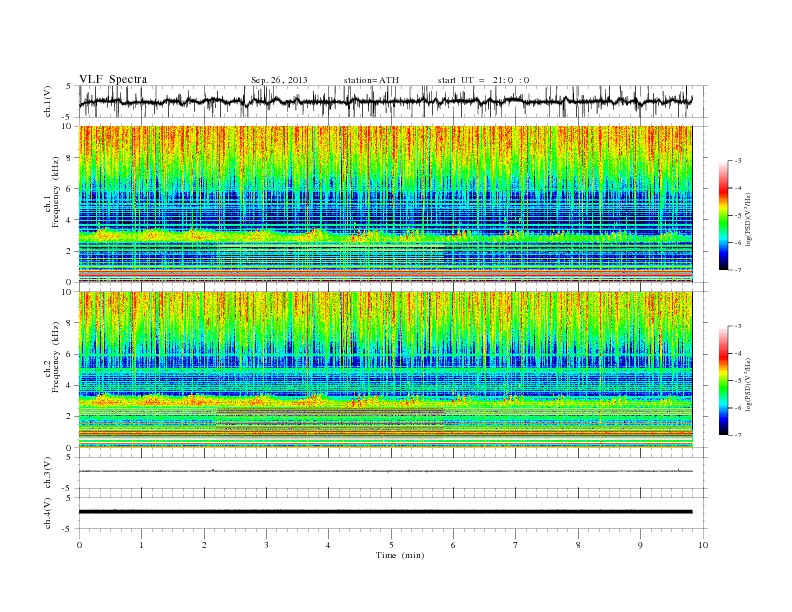Click the '-7' tick on the lower colorbar

tap(738, 435)
